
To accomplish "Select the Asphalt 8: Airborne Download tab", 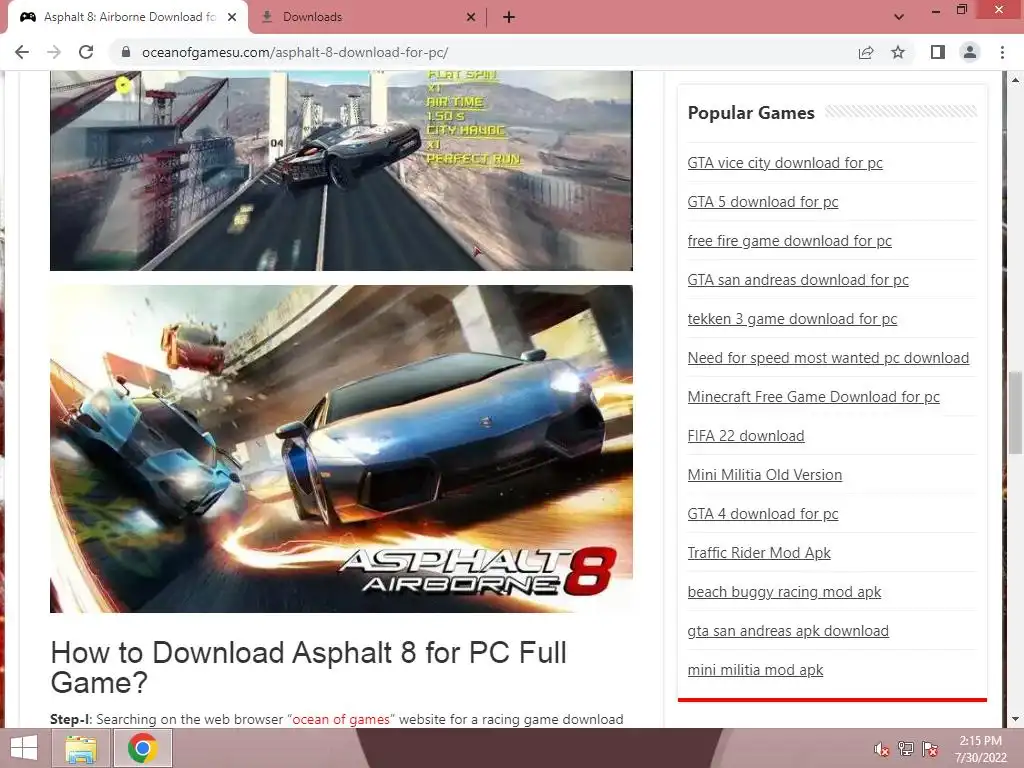I will [x=129, y=17].
